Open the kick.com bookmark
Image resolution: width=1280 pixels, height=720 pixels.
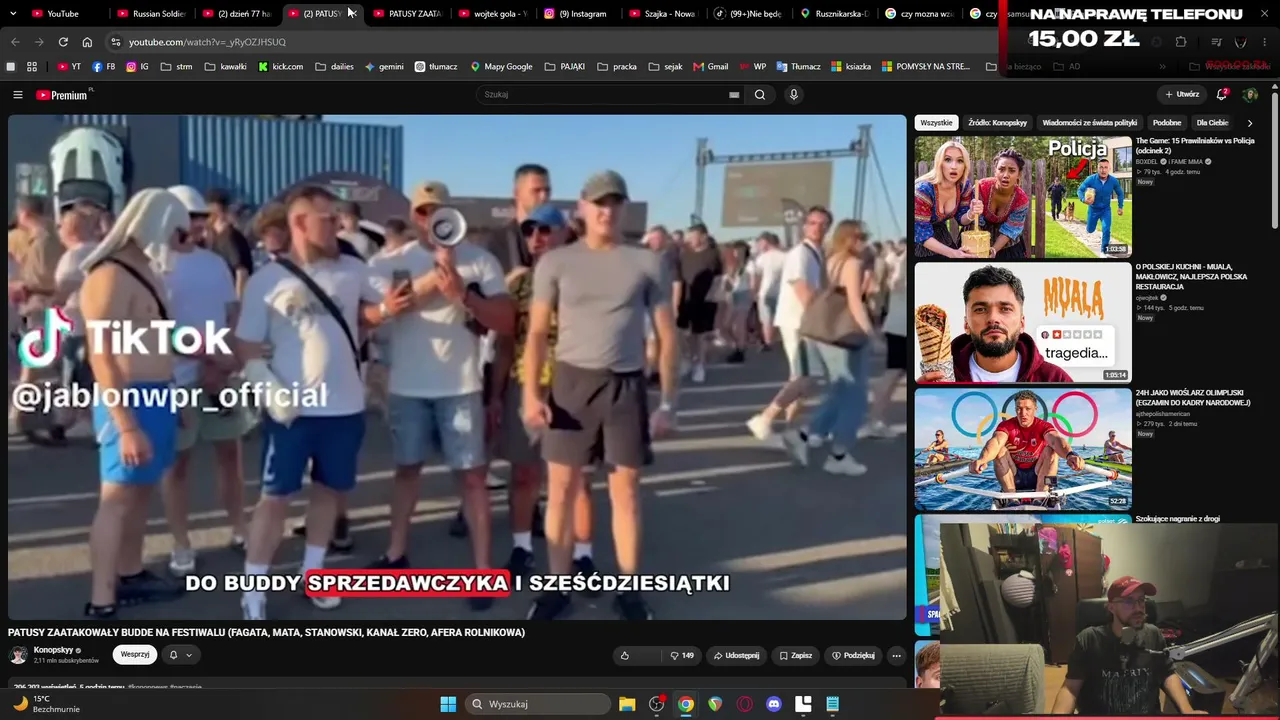coord(281,67)
